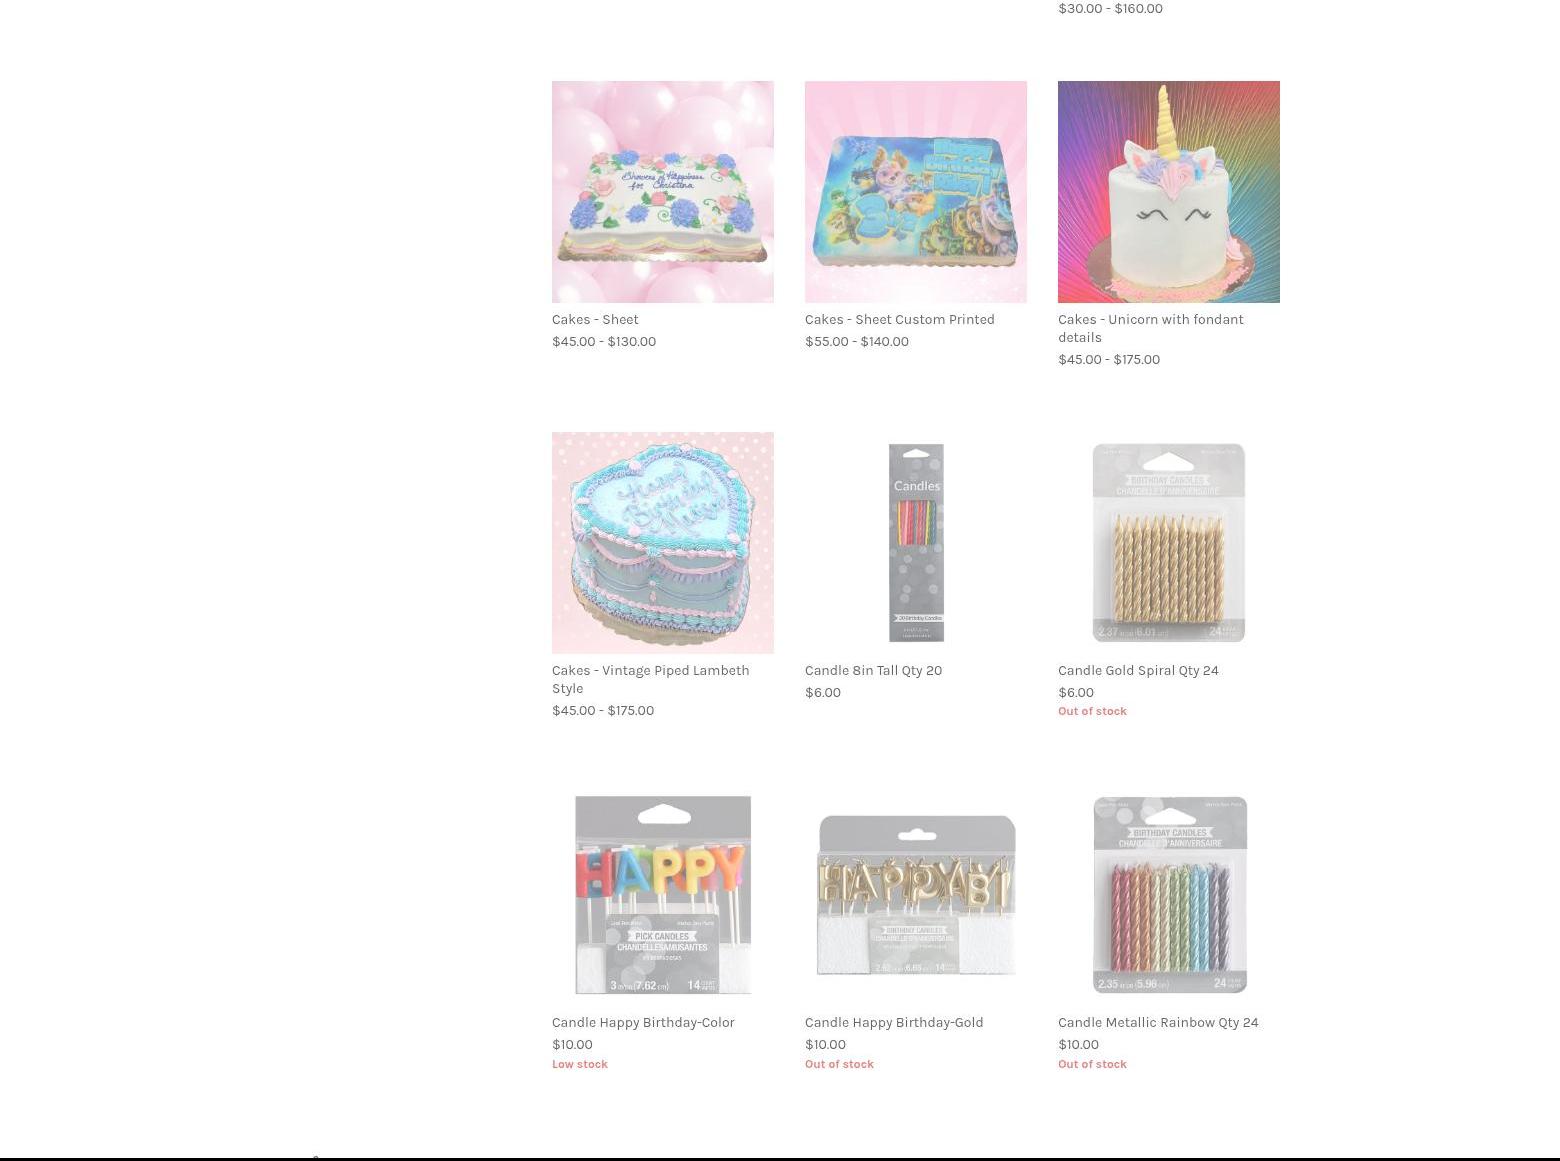Open the Cakes - Sheet Custom Printed image
This screenshot has height=1161, width=1560.
[915, 192]
